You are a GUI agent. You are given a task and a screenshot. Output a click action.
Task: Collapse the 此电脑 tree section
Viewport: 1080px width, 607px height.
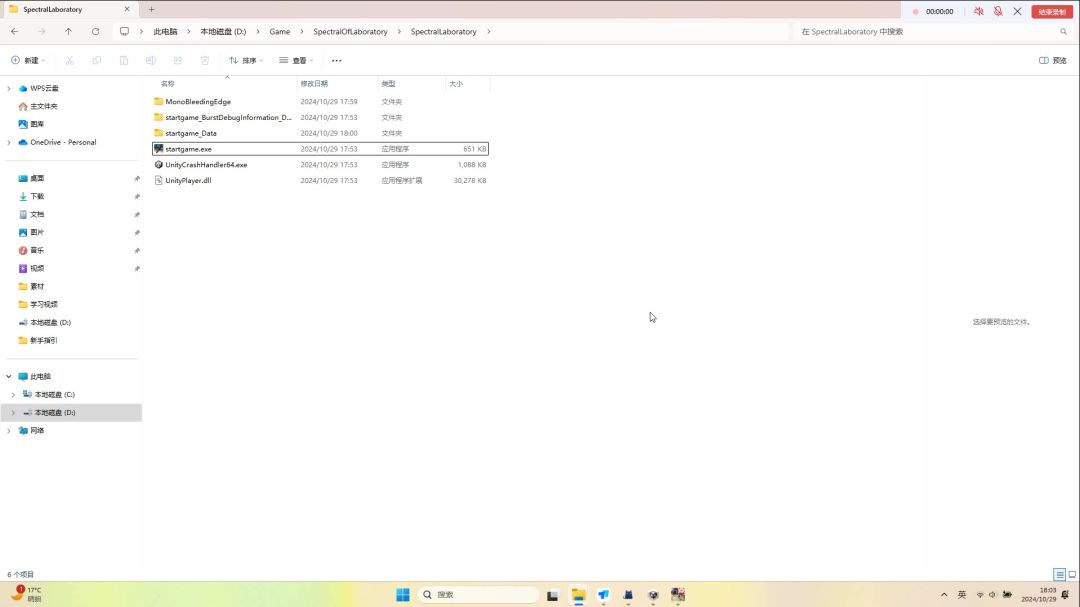coord(9,377)
